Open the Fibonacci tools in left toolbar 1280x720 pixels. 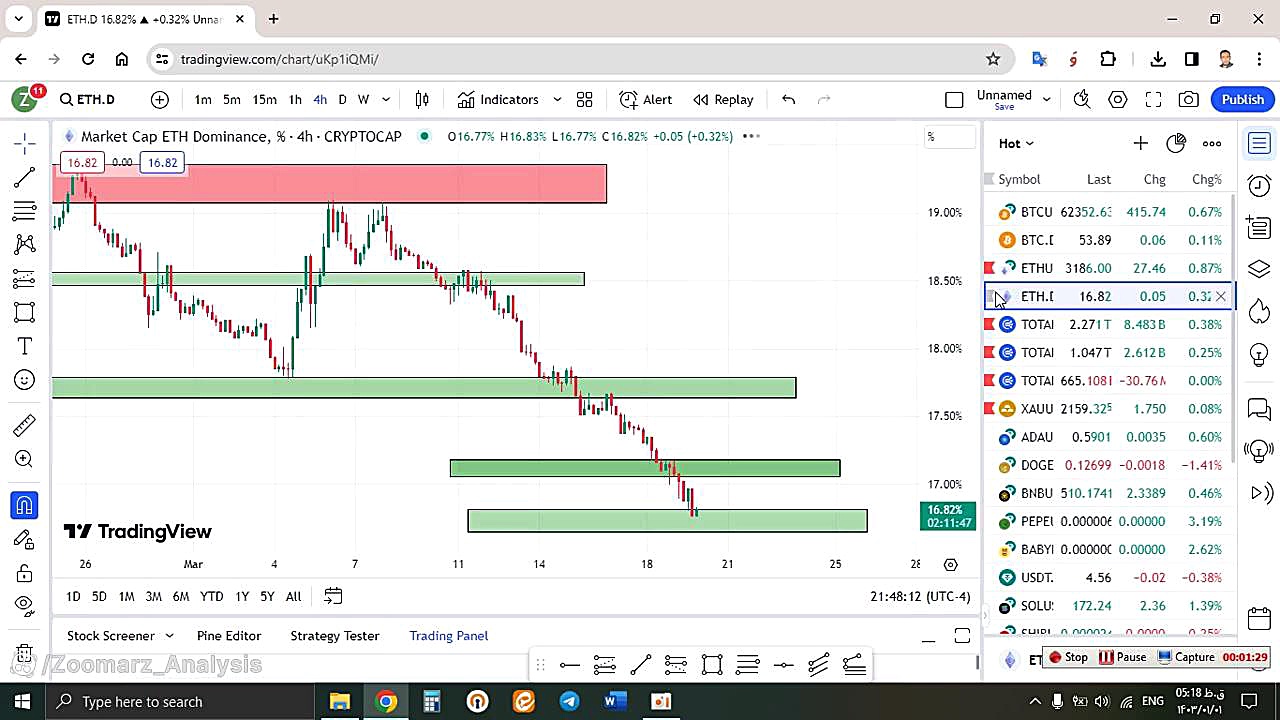coord(25,211)
